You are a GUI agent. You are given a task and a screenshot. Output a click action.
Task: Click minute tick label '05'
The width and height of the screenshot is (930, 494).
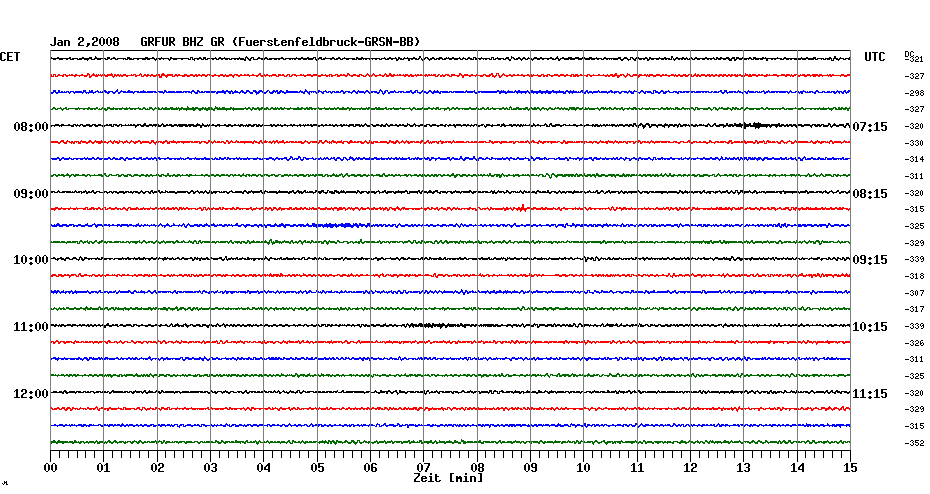[x=317, y=468]
